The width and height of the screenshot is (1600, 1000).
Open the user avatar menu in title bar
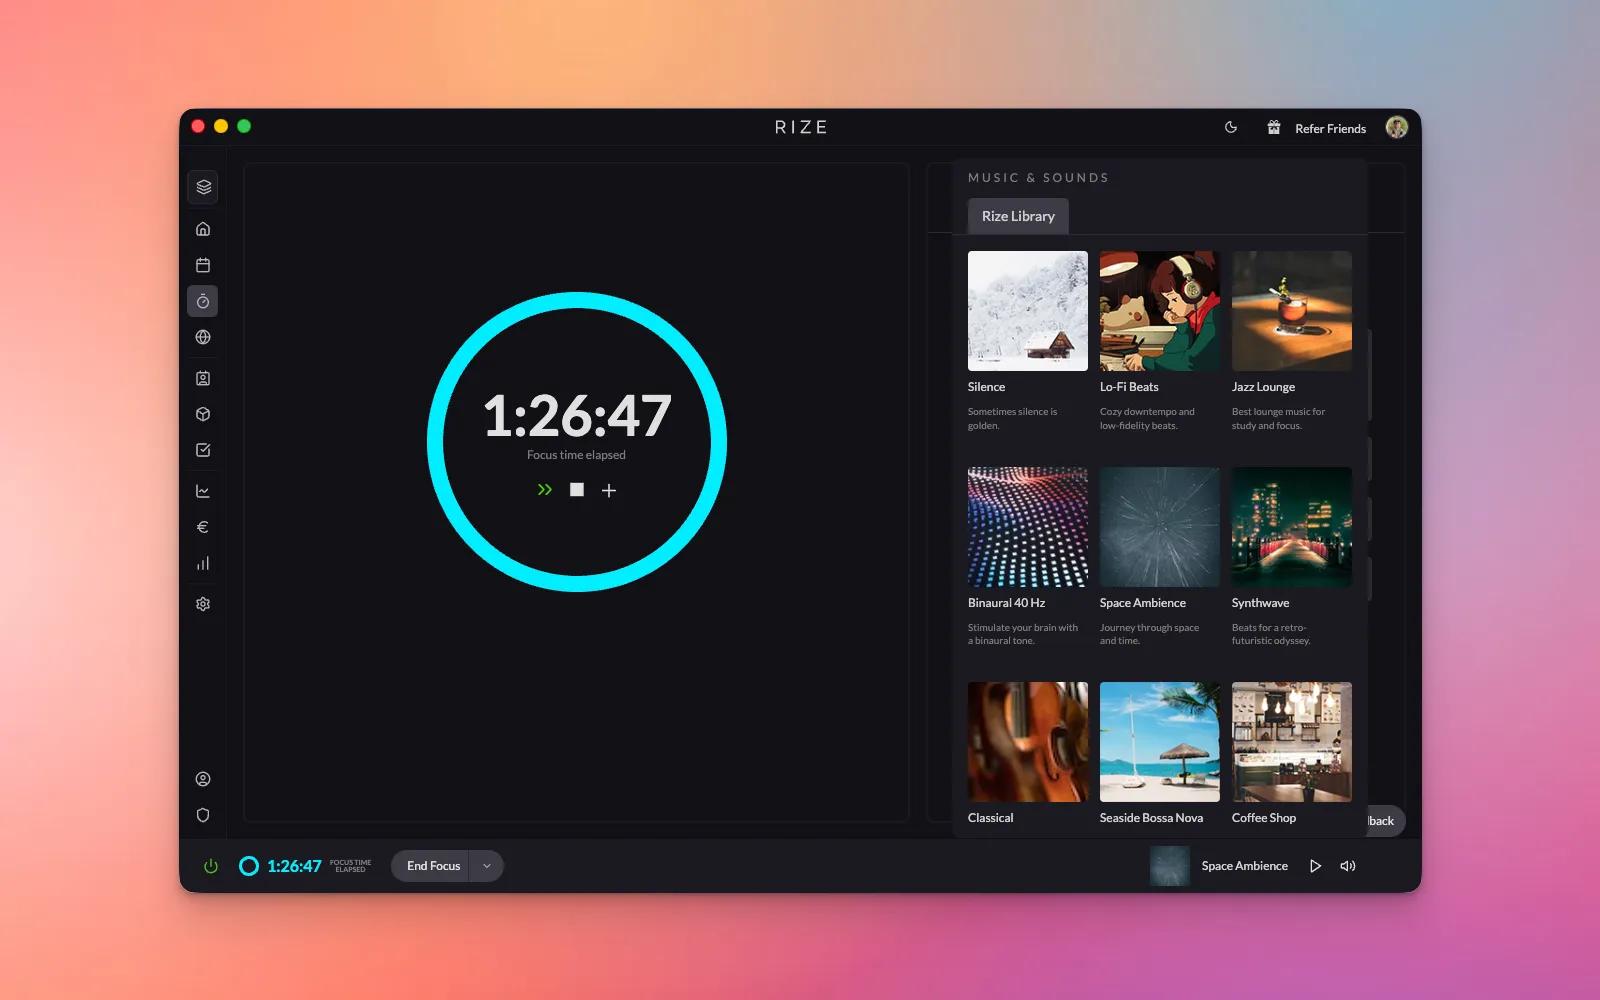(x=1396, y=127)
